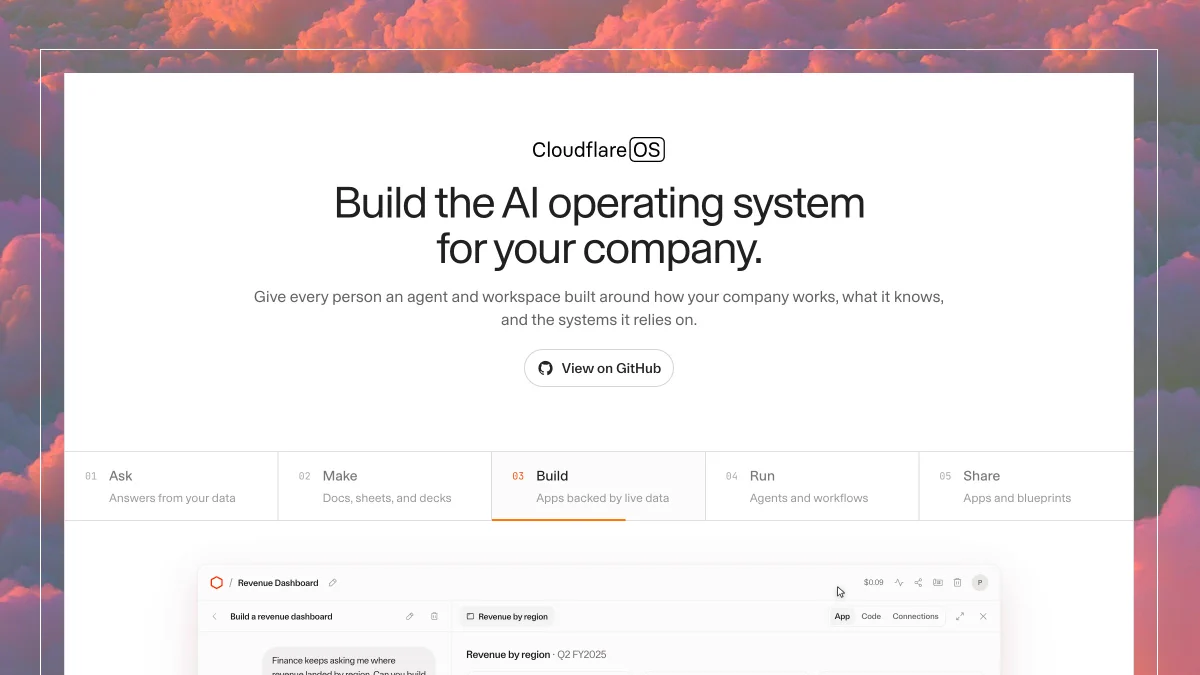Click the trash icon for Build a revenue dashboard
Screen dimensions: 1200x675
click(x=434, y=617)
